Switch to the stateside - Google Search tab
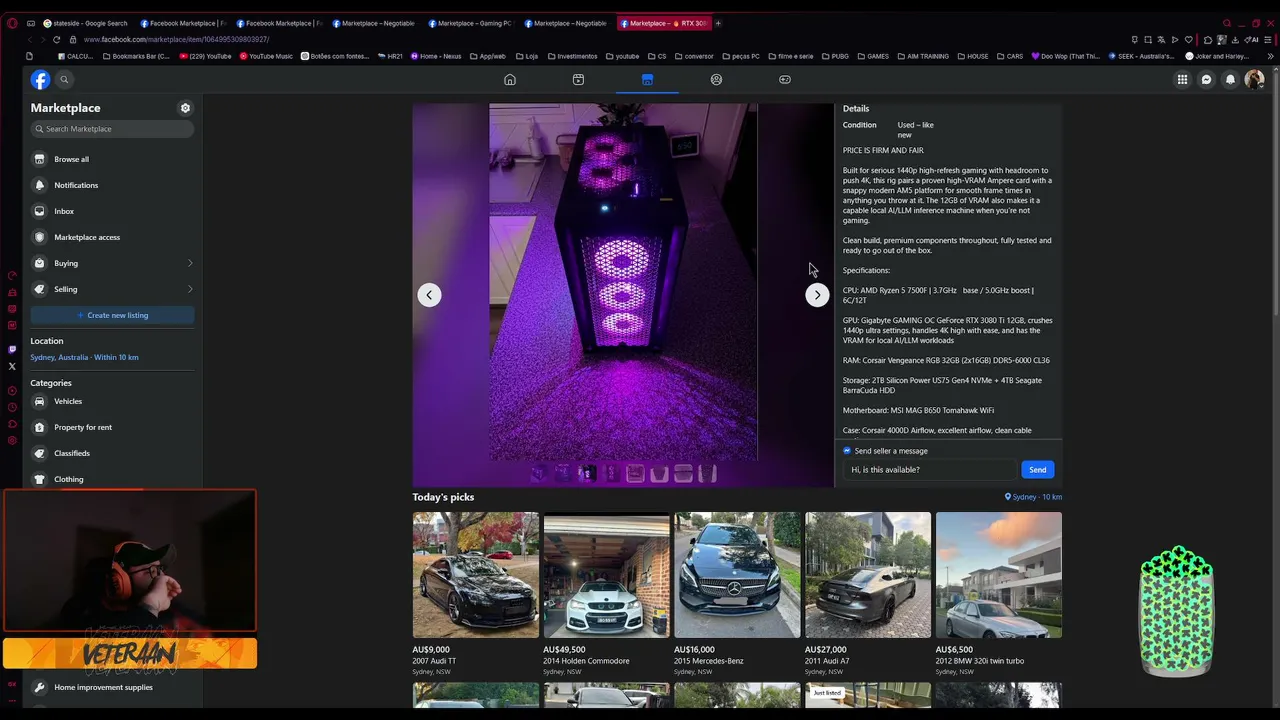Viewport: 1280px width, 720px height. point(85,23)
